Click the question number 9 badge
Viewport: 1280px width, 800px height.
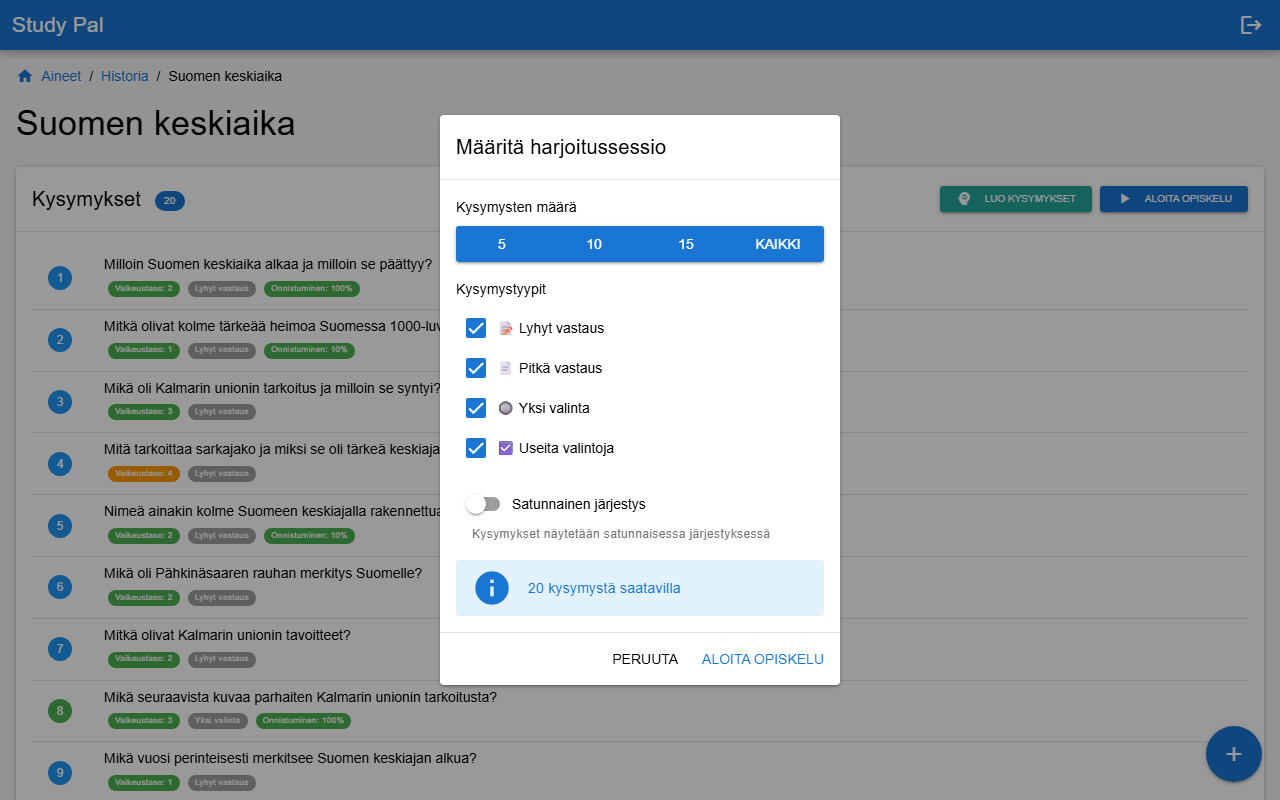(60, 773)
